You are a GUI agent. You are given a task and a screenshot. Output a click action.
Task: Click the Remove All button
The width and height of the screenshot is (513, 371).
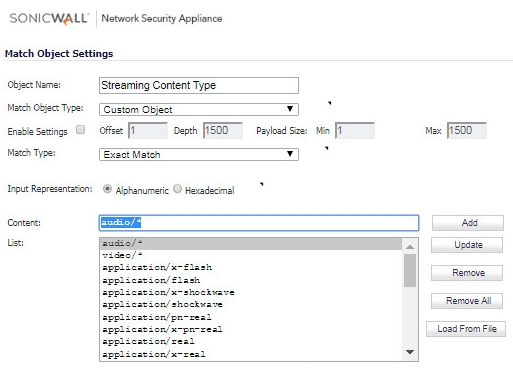[x=467, y=301]
